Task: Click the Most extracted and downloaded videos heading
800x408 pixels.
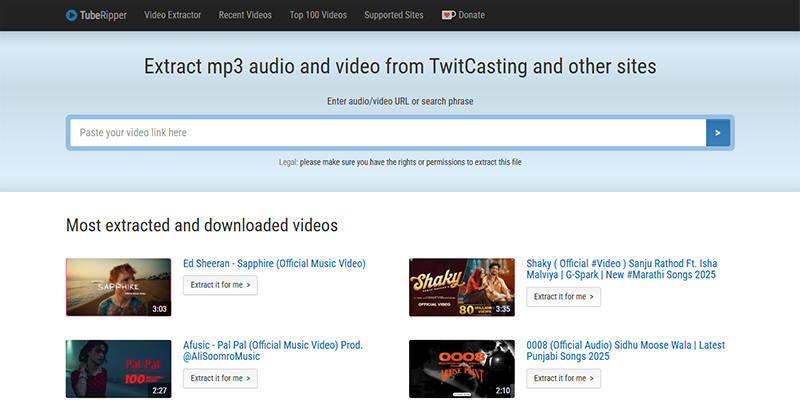Action: 202,225
